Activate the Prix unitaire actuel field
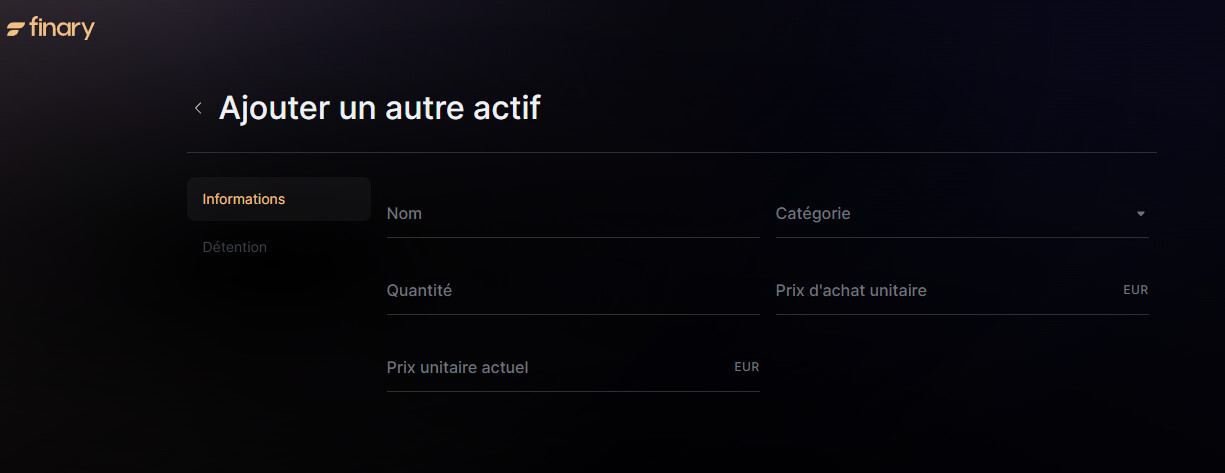 pos(573,368)
